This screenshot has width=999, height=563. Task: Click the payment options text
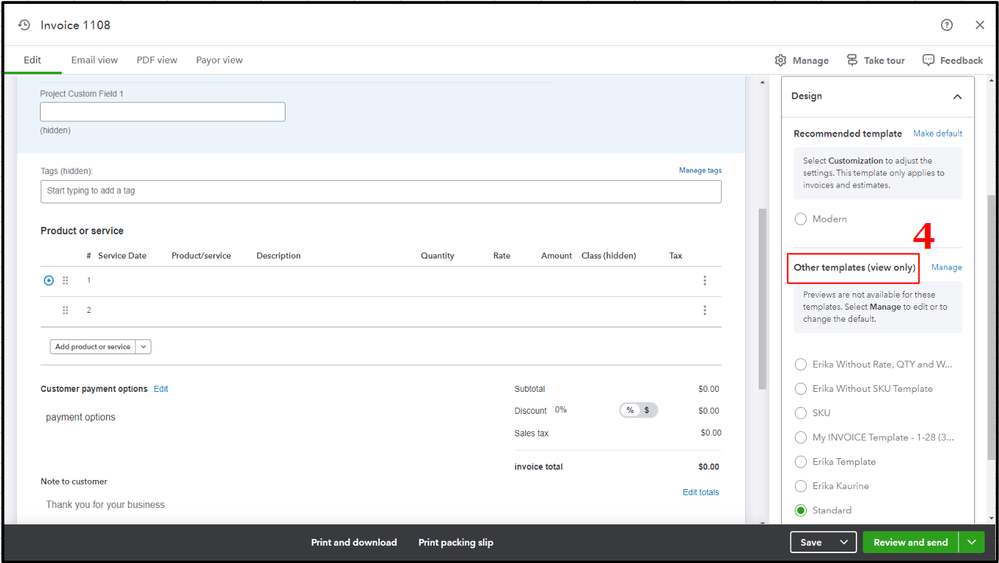pos(80,417)
